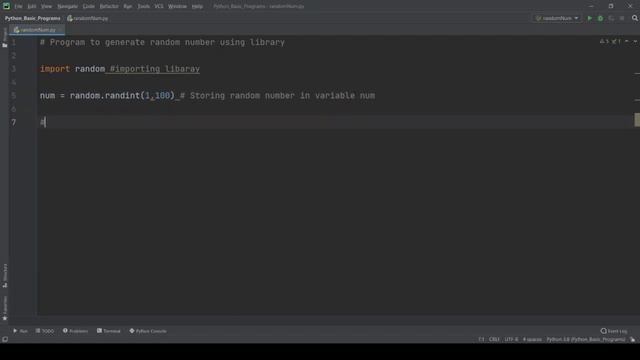Viewport: 640px width, 360px height.
Task: Open the Code menu
Action: pos(89,6)
